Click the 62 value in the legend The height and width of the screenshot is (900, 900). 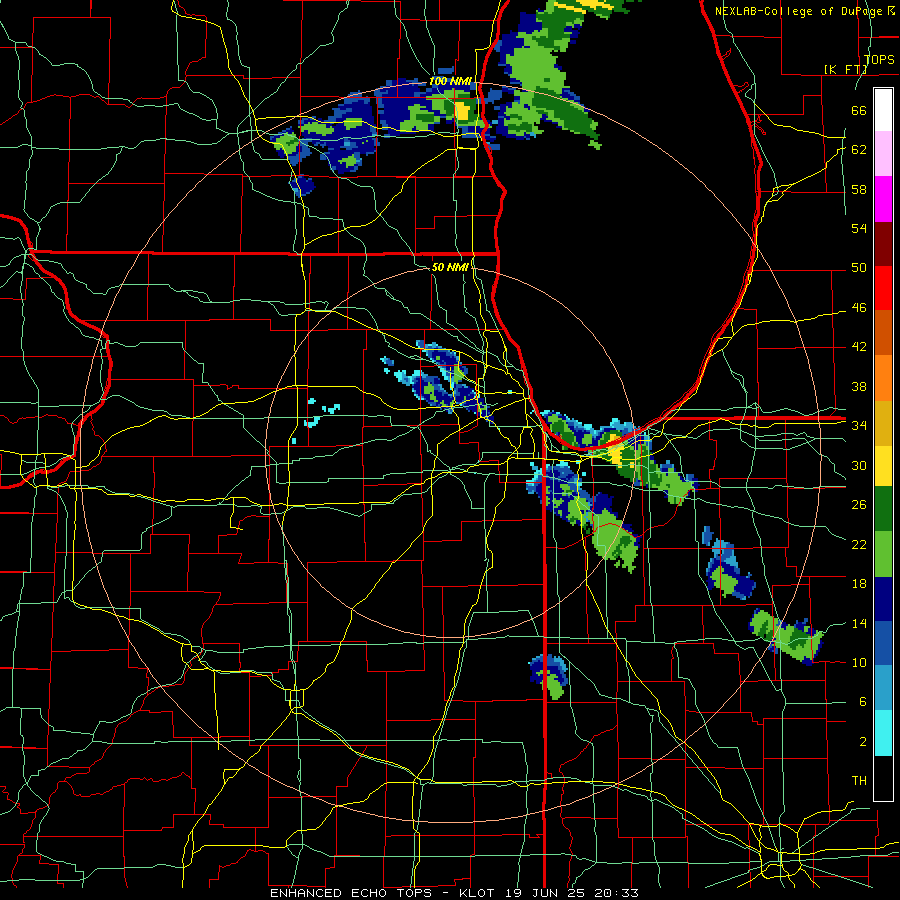tap(859, 150)
